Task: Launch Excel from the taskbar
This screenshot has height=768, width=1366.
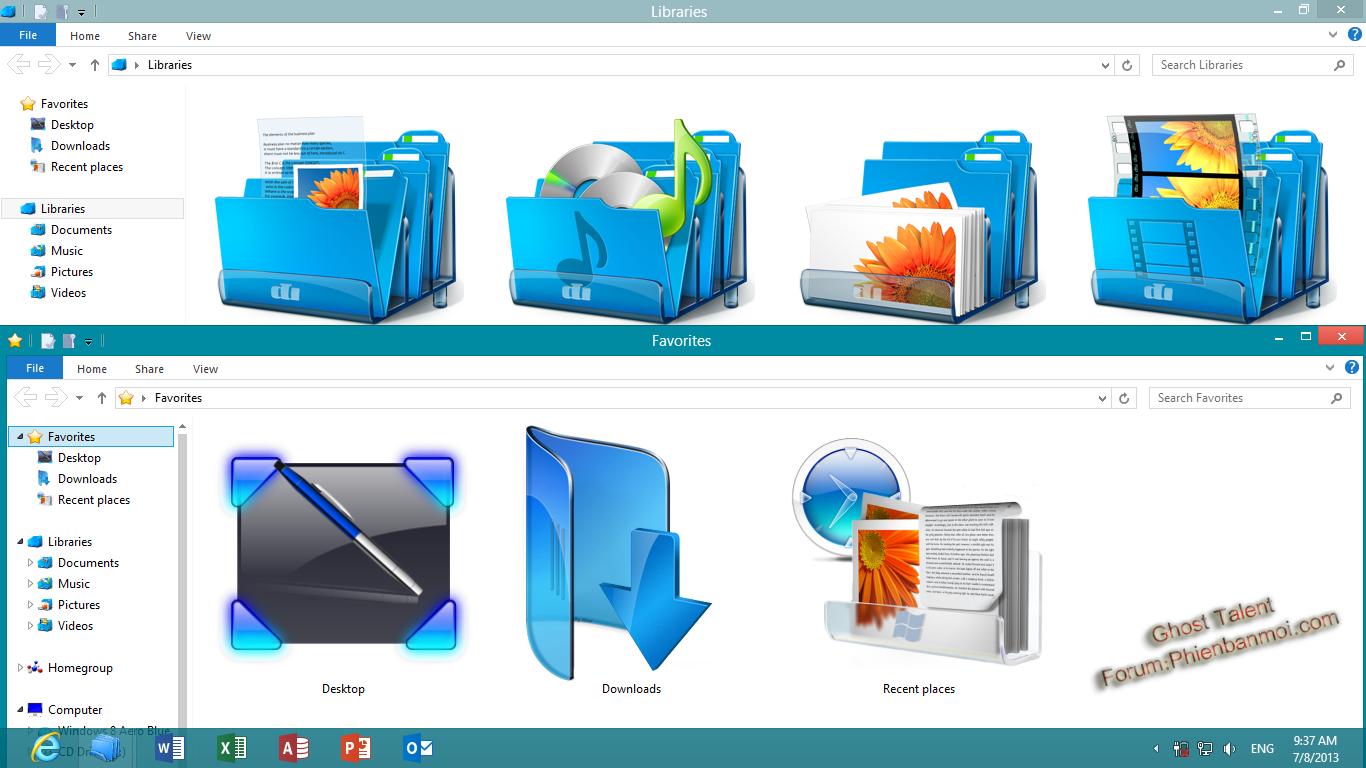Action: (x=232, y=748)
